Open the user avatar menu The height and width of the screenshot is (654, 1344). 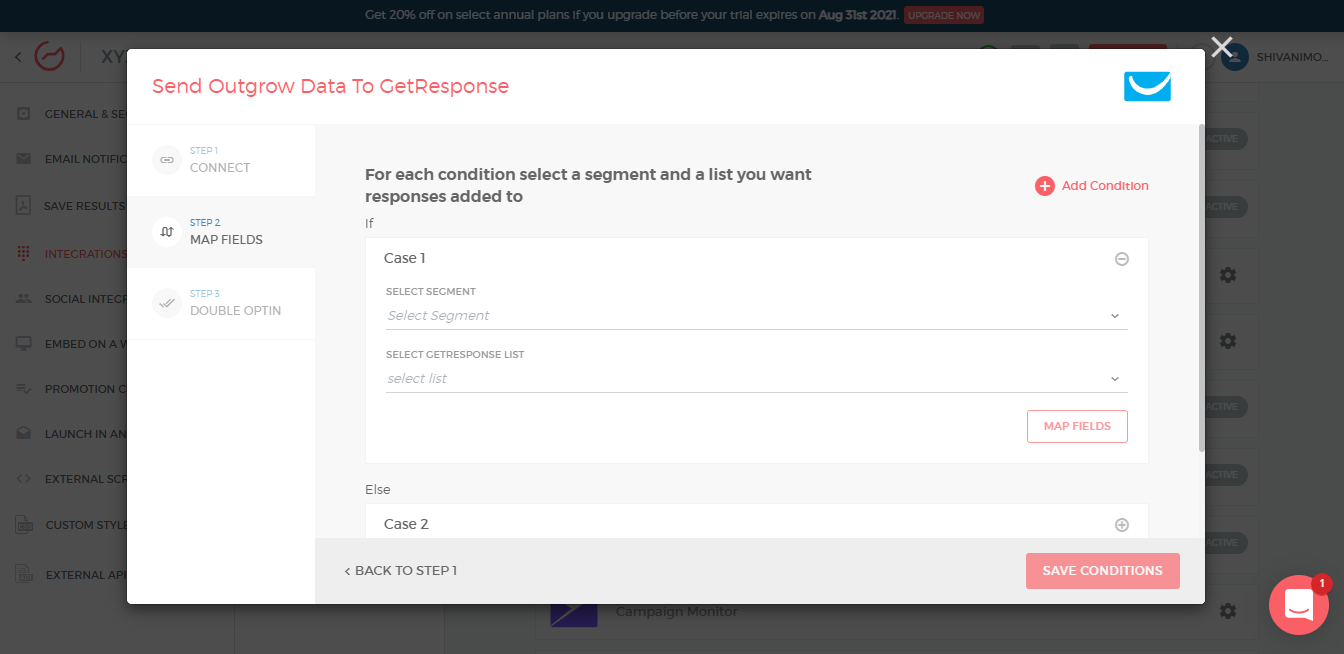(x=1234, y=56)
